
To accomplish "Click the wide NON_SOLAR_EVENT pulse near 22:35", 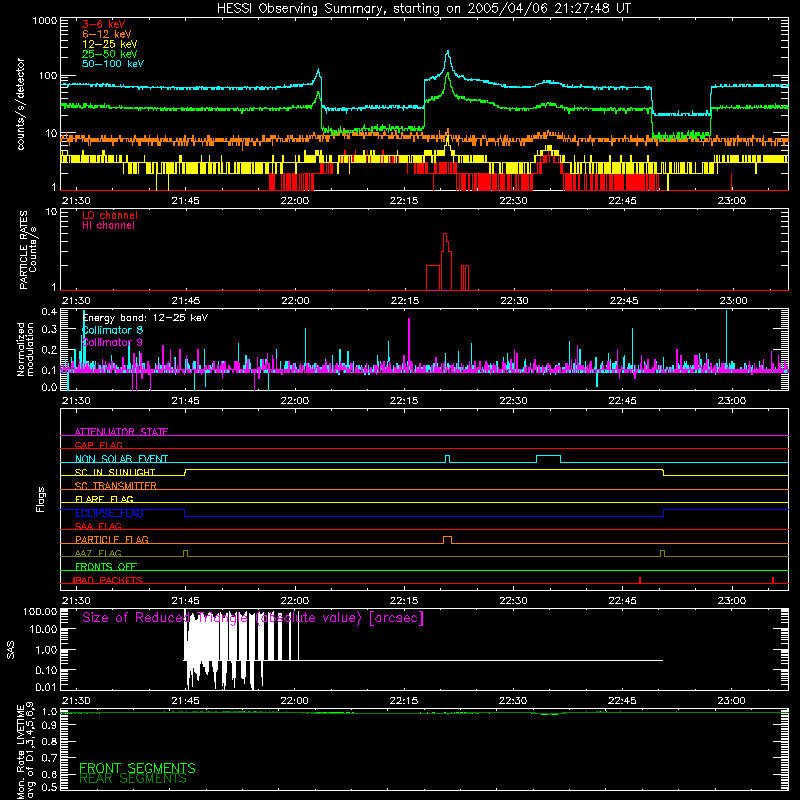I will pos(548,458).
